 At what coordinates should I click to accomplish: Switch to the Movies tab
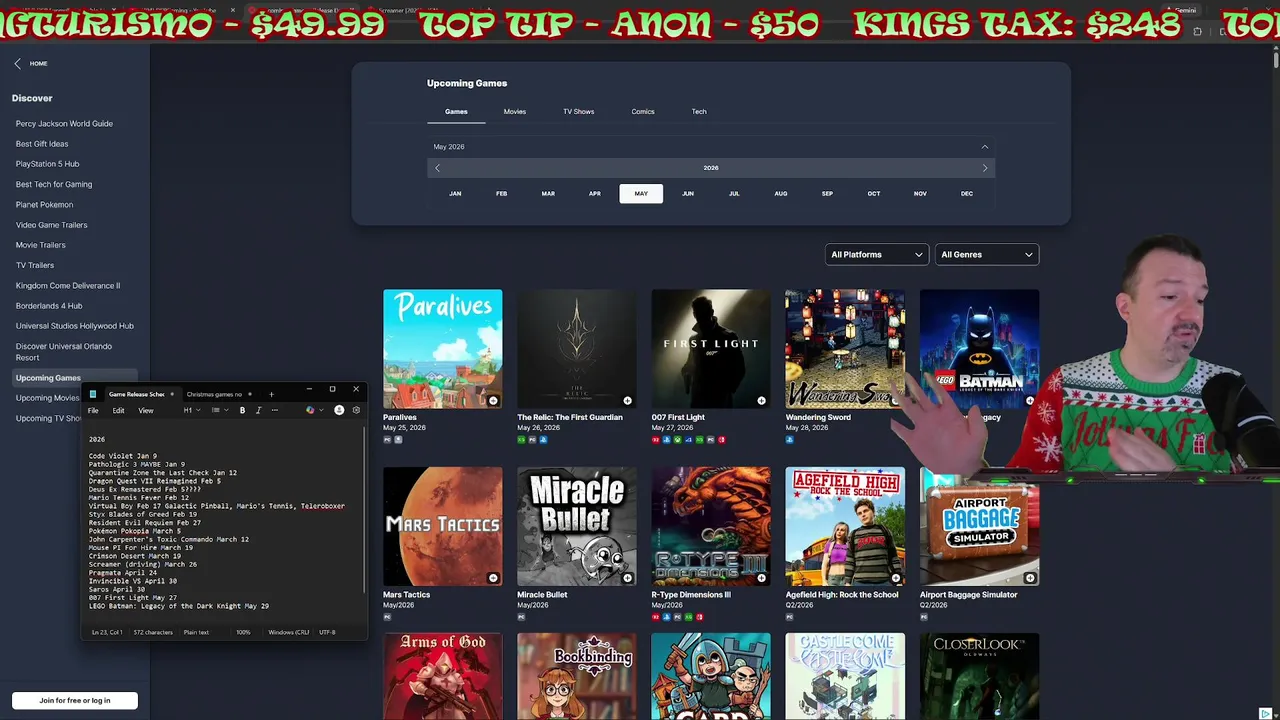point(514,112)
